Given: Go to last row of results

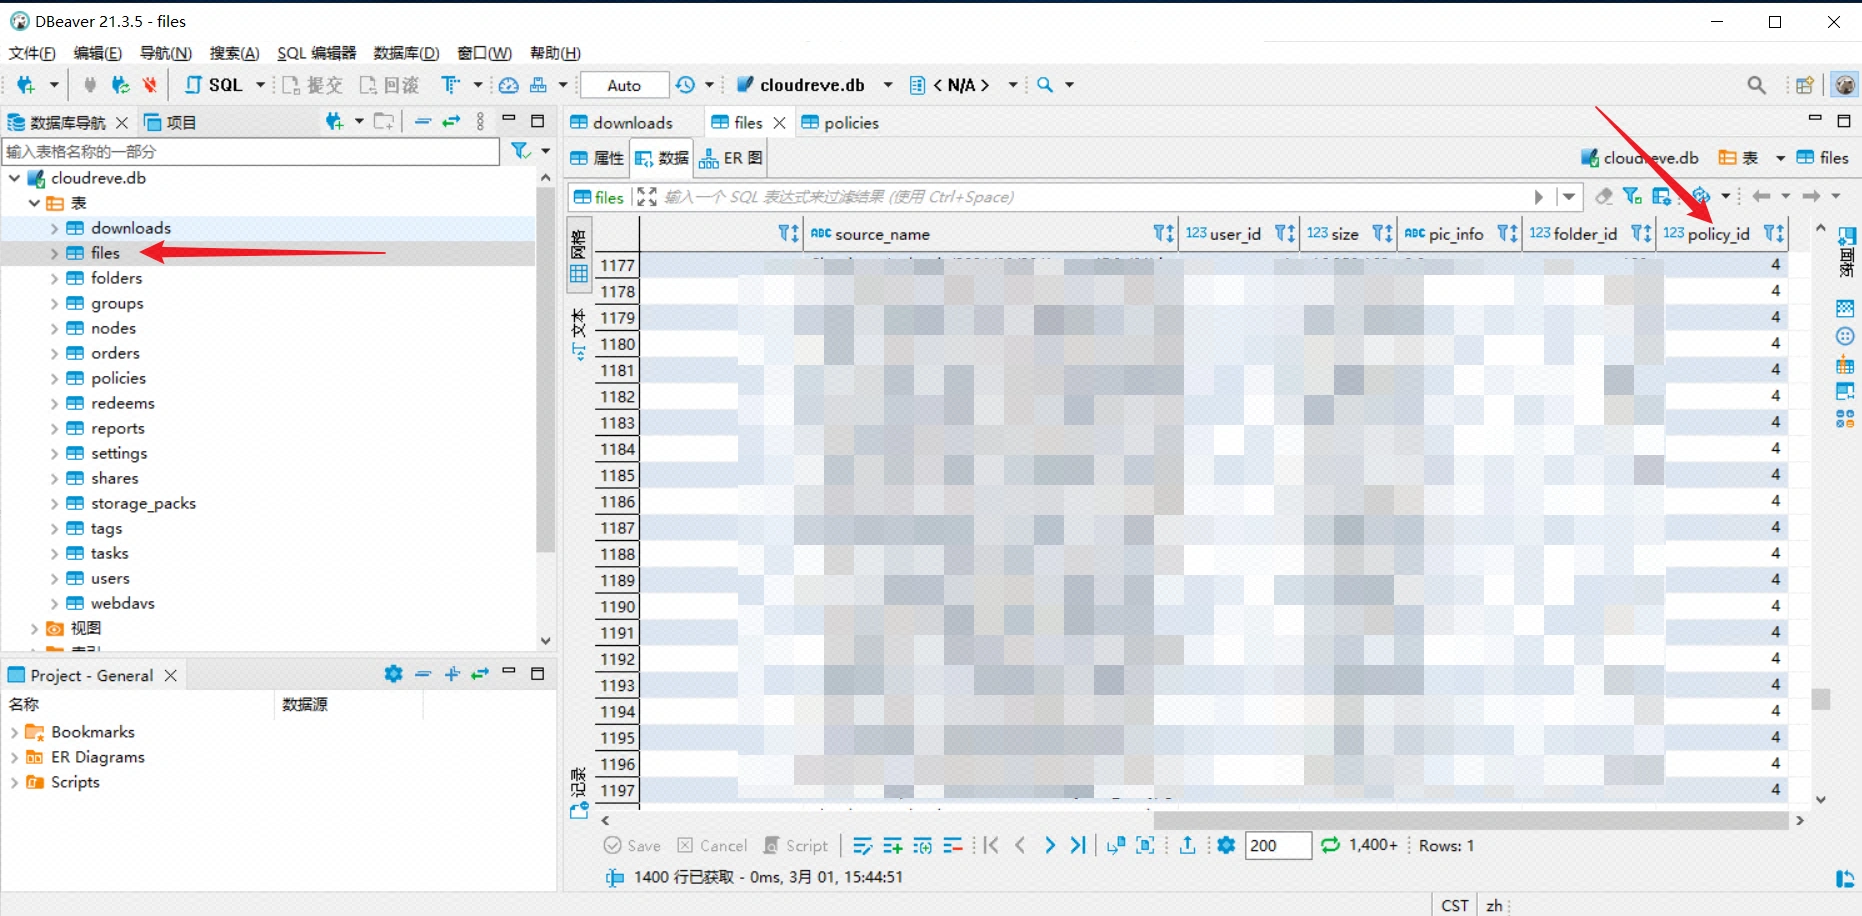Looking at the screenshot, I should 1077,846.
